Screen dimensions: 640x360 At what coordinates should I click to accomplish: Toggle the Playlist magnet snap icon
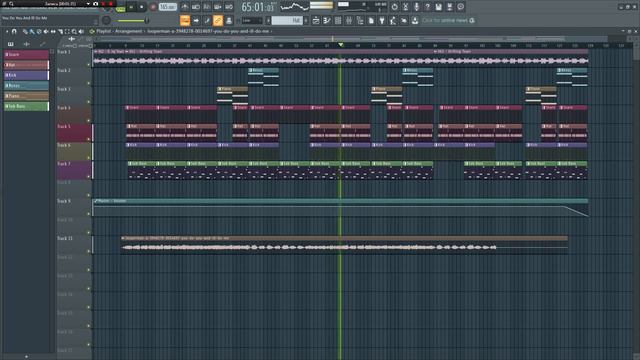click(14, 31)
